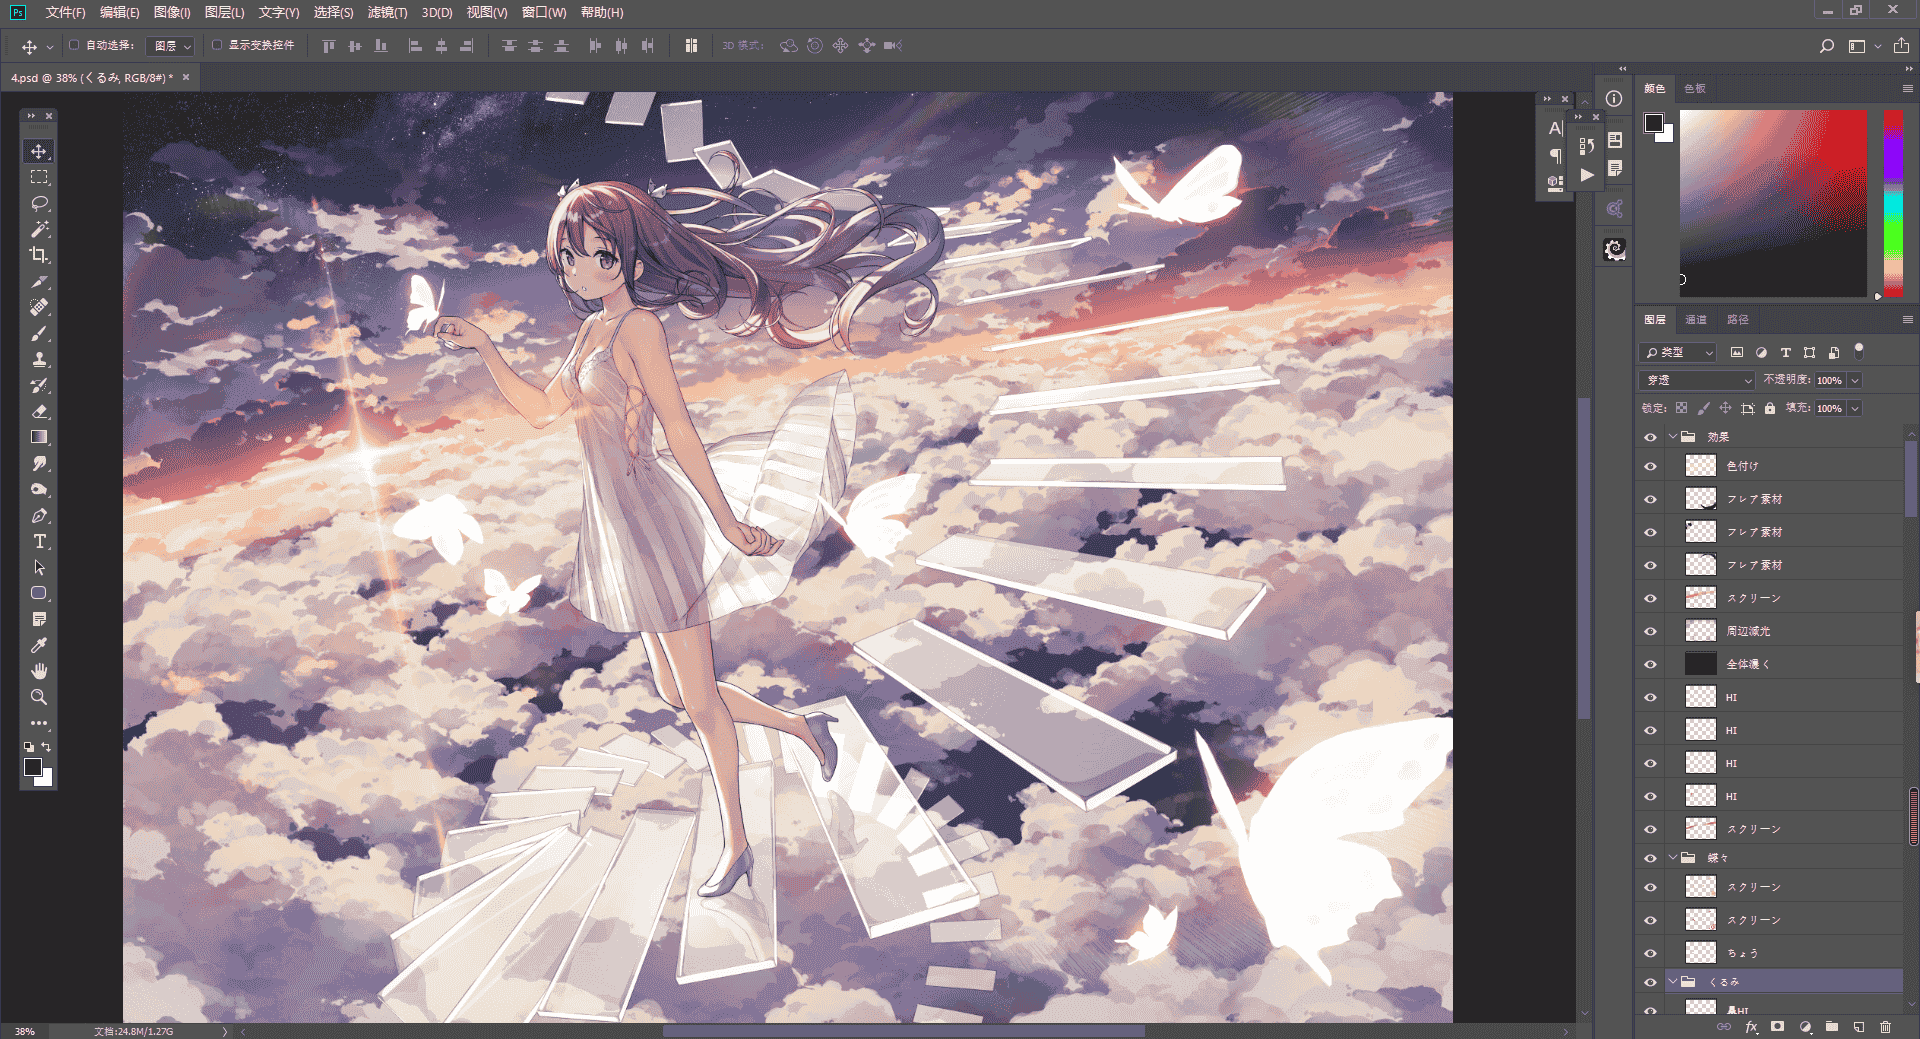The height and width of the screenshot is (1039, 1920).
Task: Collapse the 効果 layer group
Action: 1673,437
